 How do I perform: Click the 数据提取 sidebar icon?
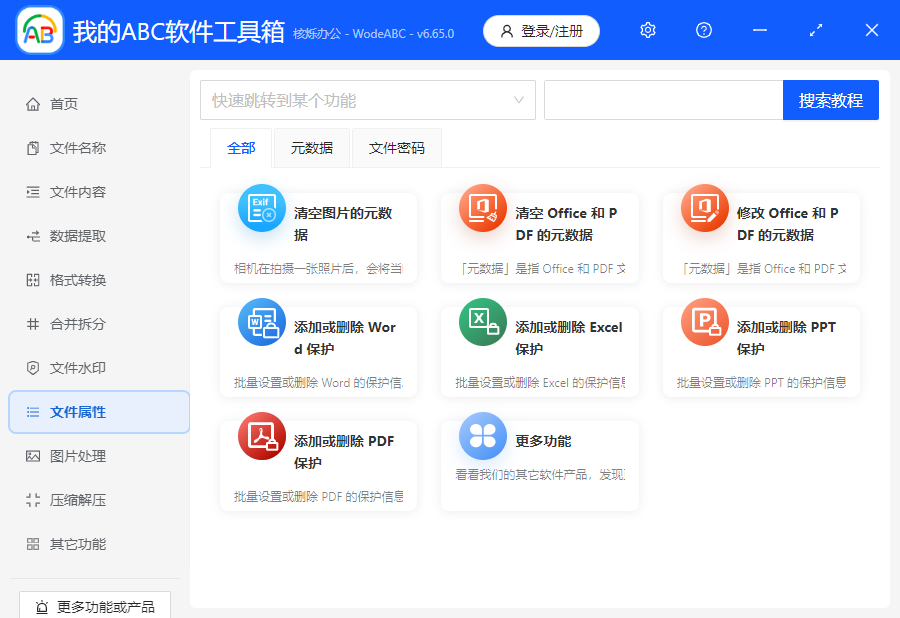[33, 236]
